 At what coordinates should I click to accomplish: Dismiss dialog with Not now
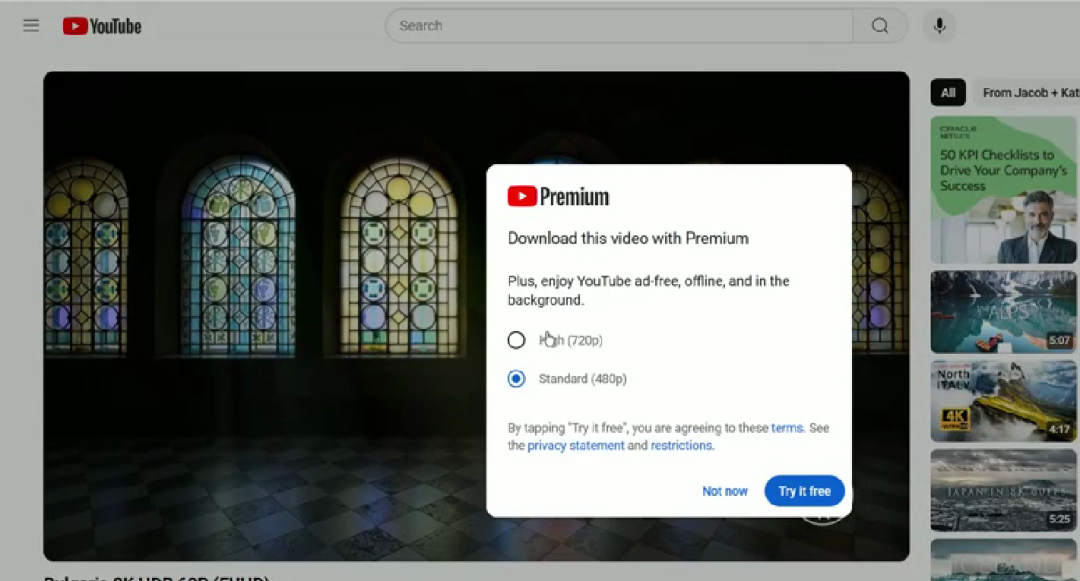(x=725, y=491)
